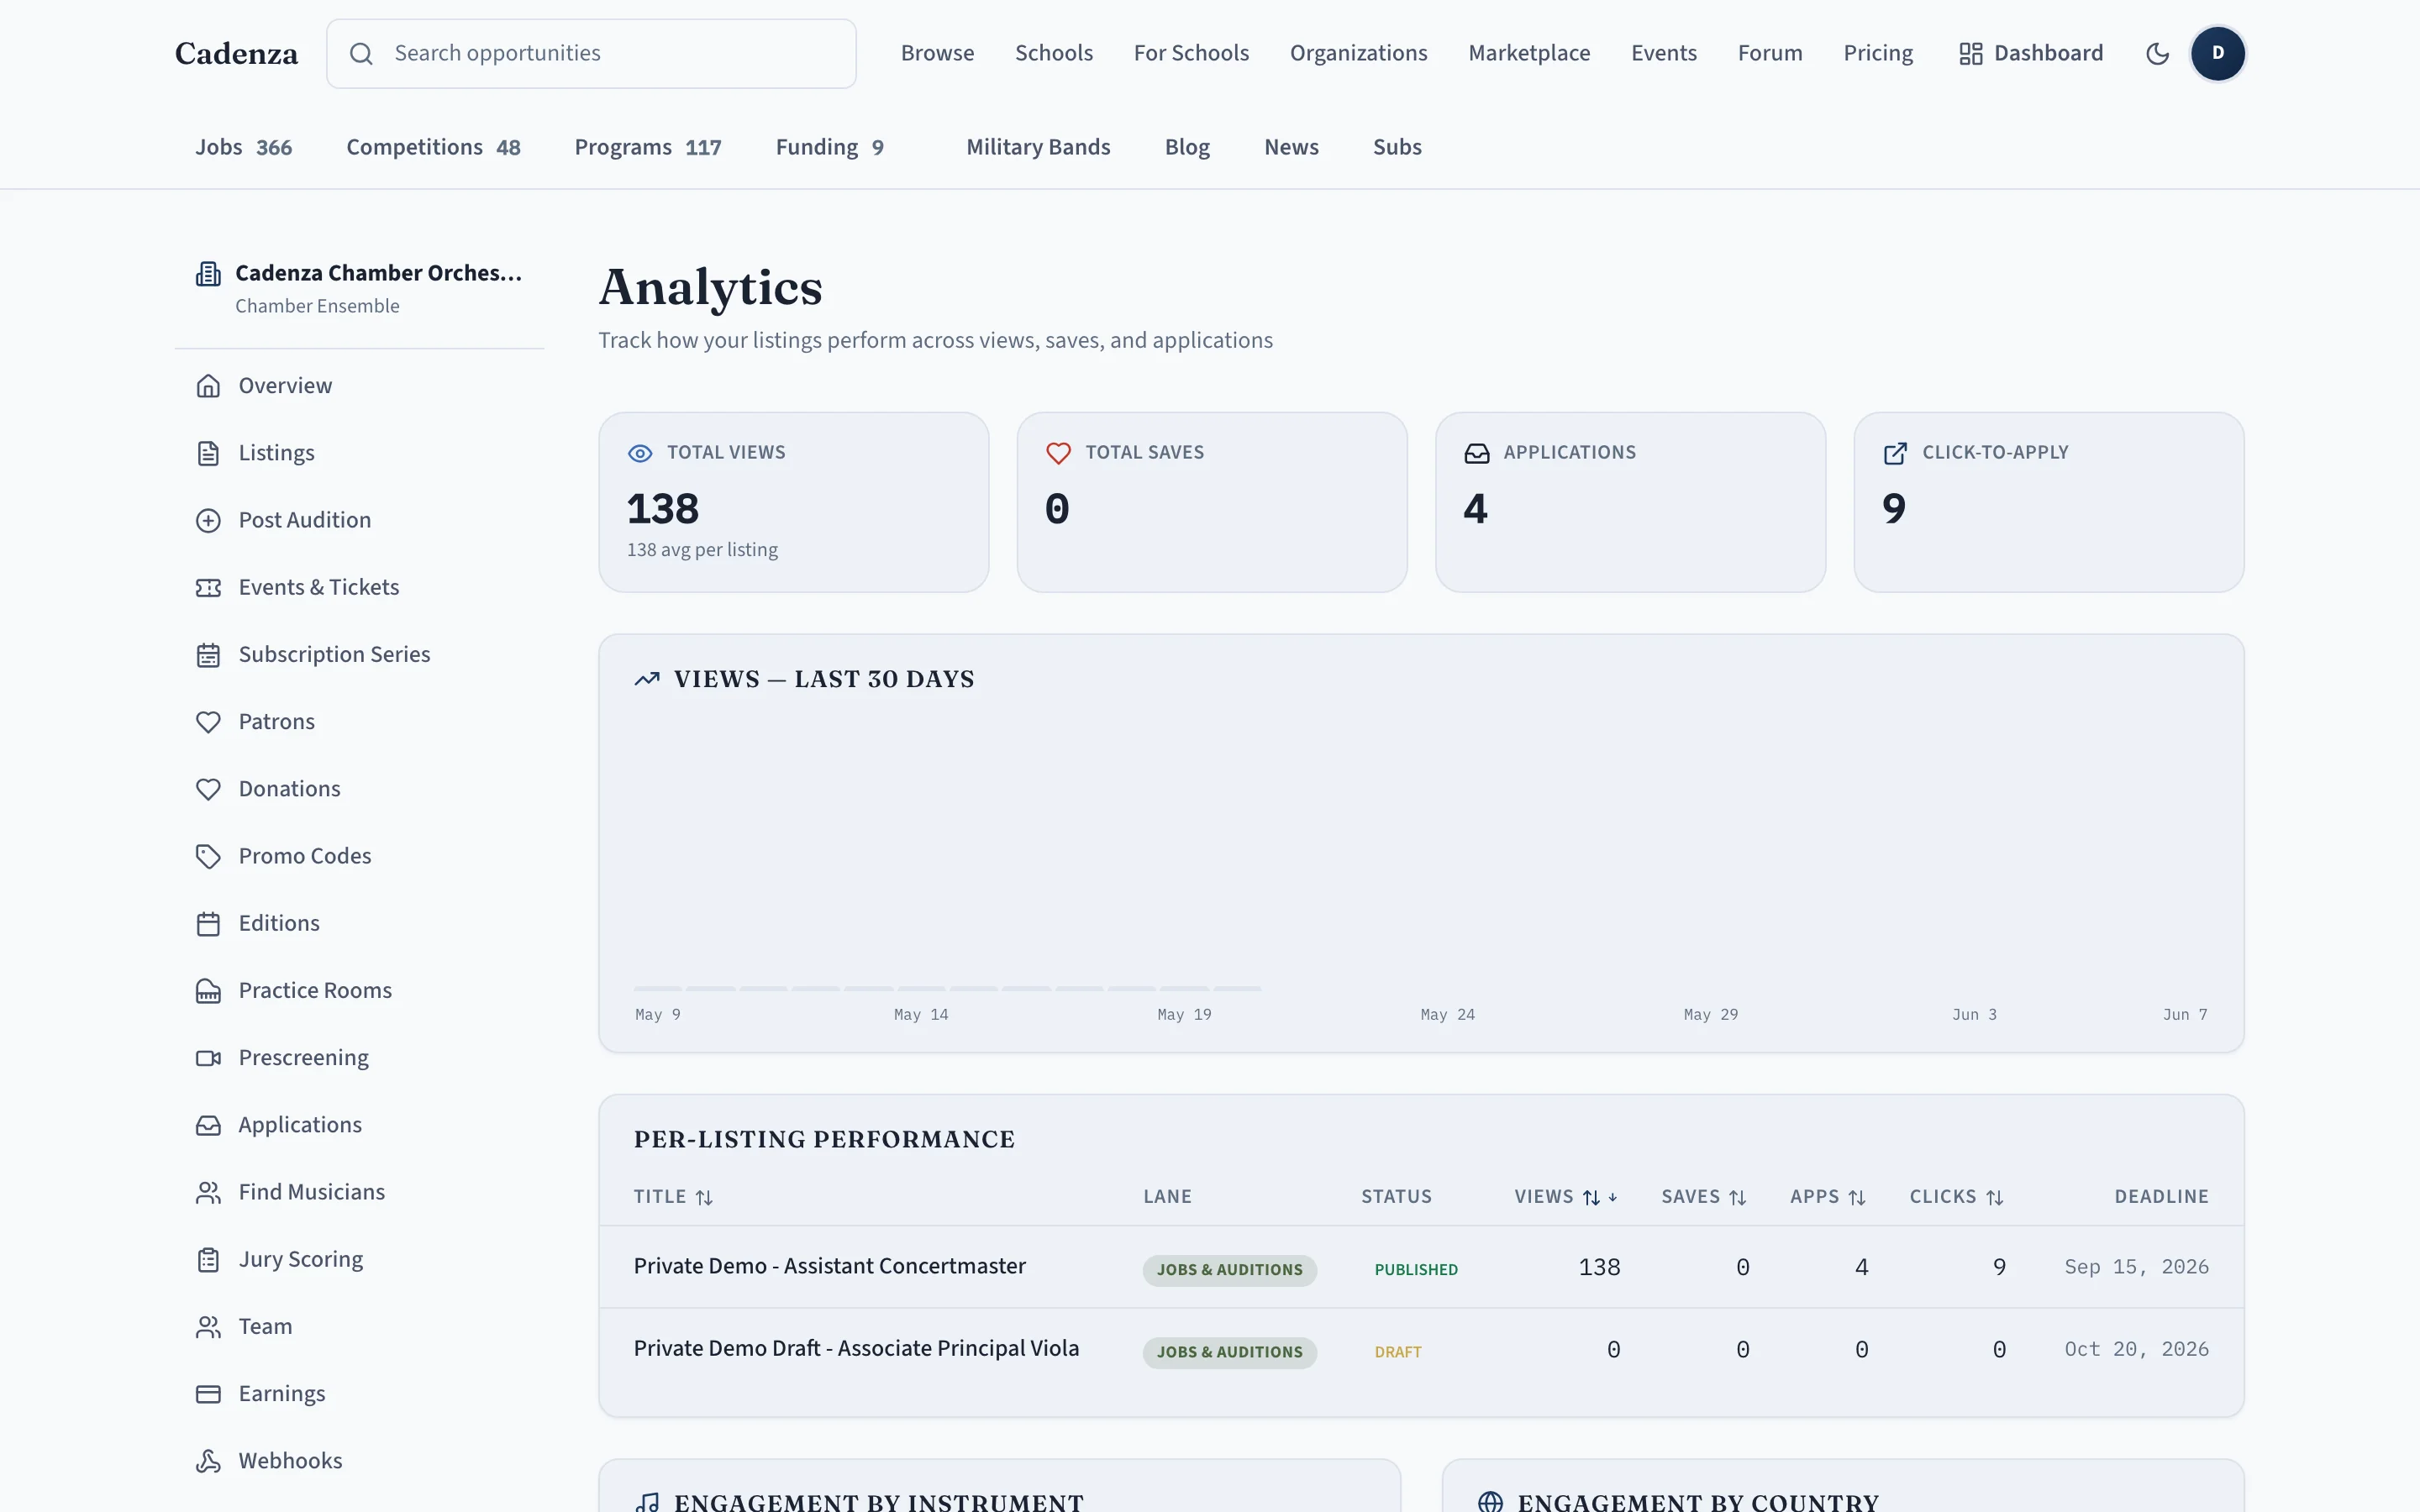Open the user avatar D menu
2420x1512 pixels.
point(2217,53)
